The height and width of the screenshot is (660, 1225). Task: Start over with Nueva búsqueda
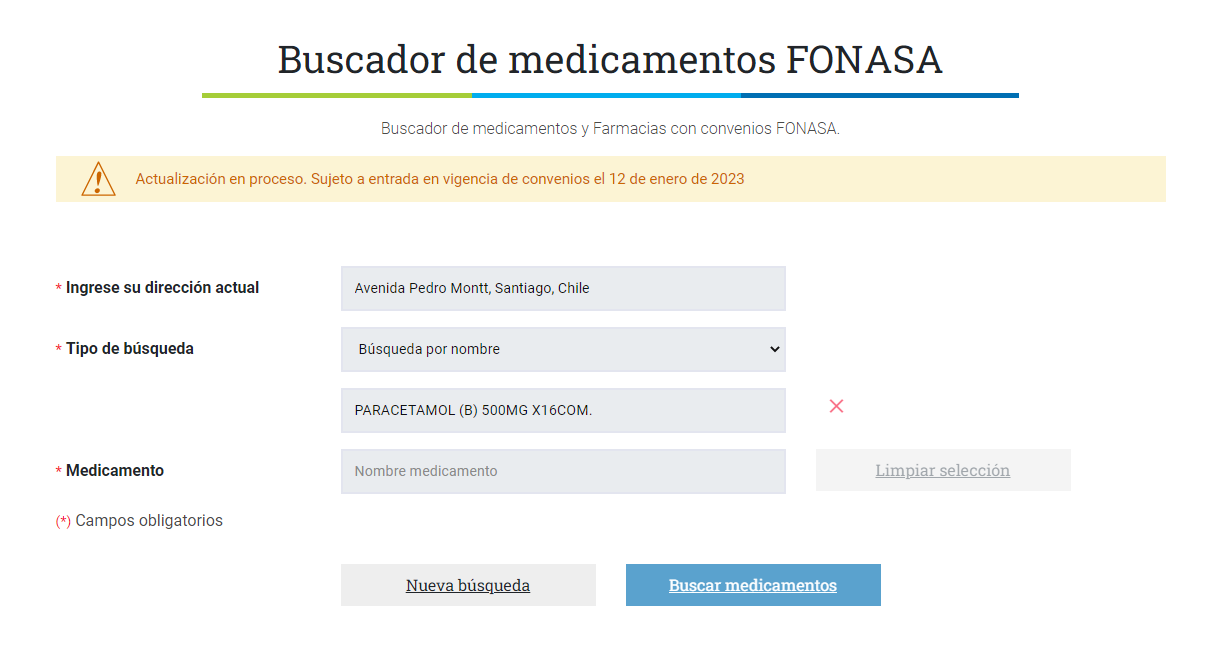point(468,585)
